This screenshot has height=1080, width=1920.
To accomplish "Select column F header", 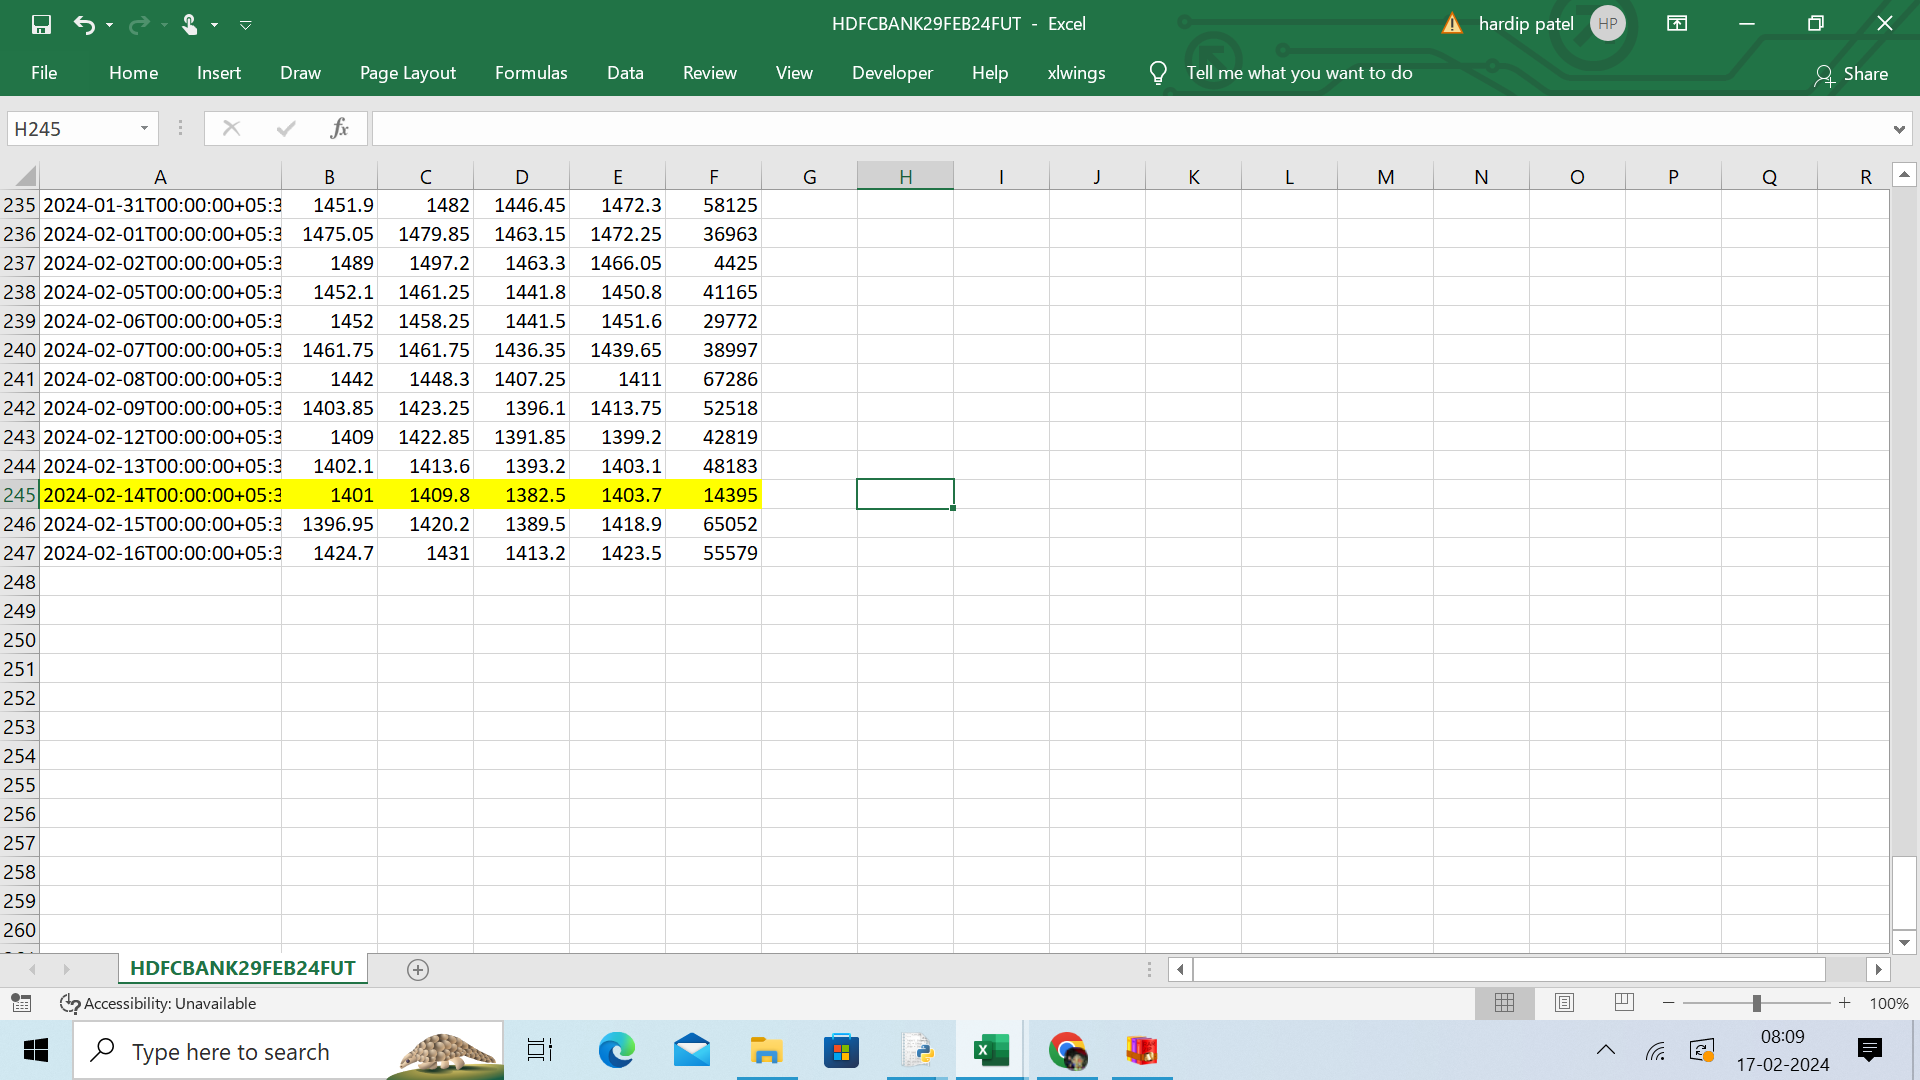I will tap(713, 177).
